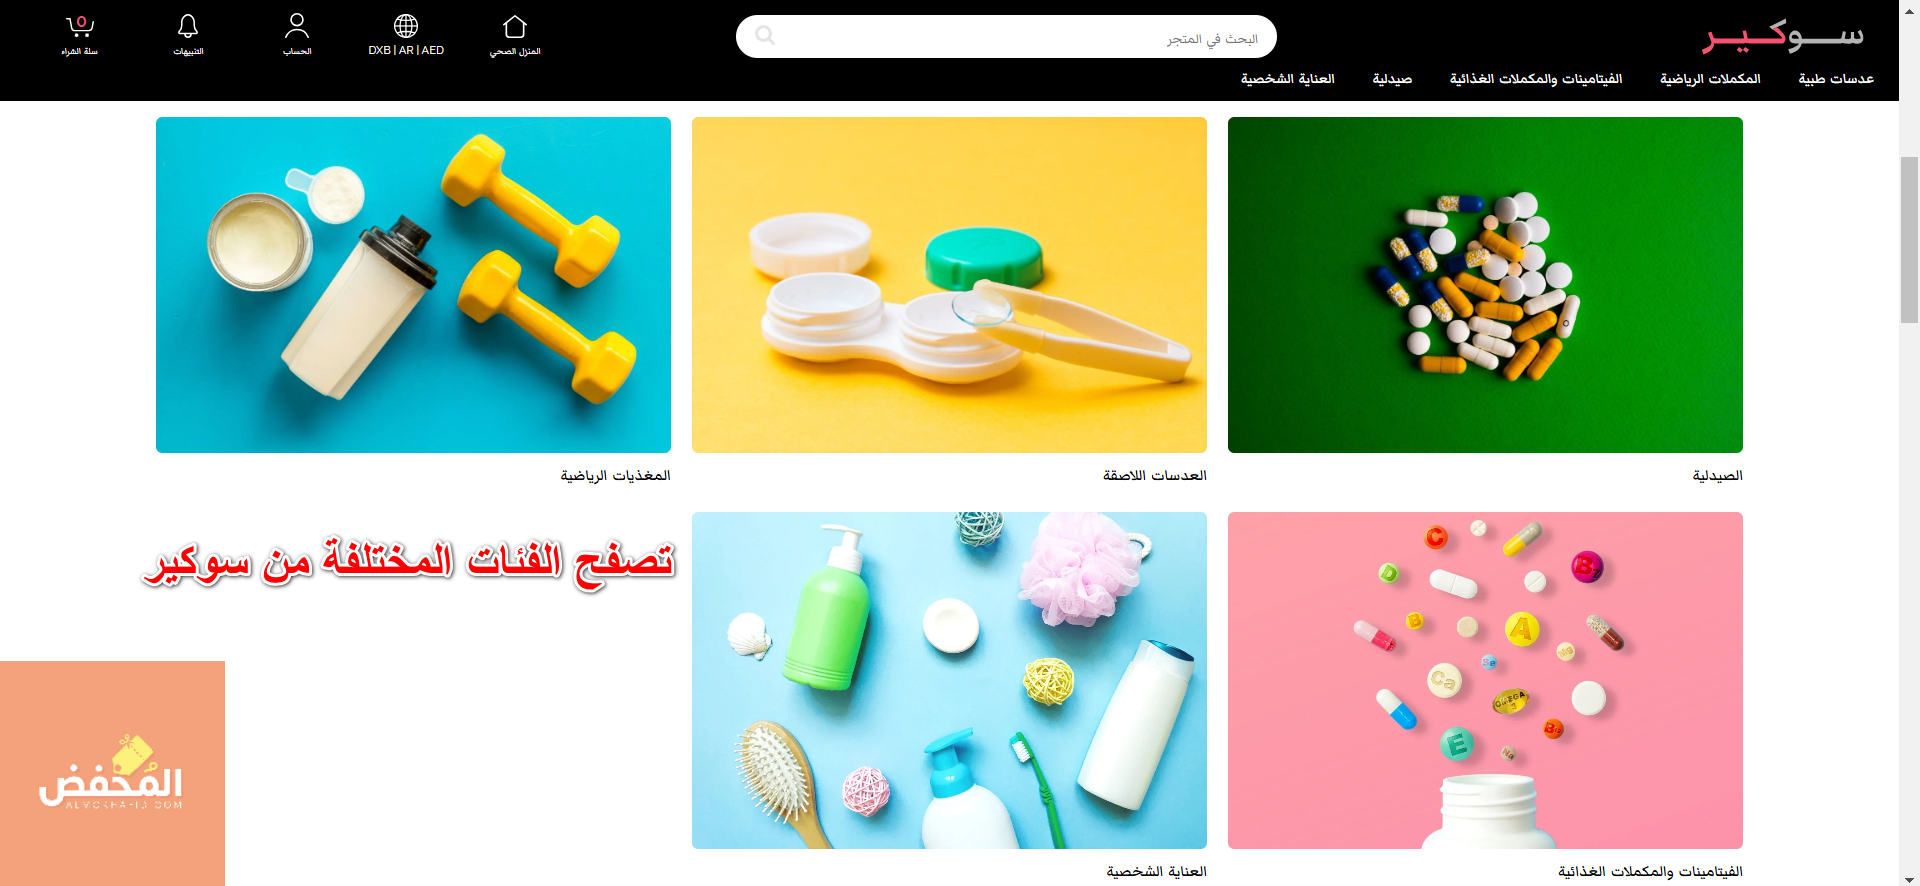Open the الصيدلية category link
Image resolution: width=1920 pixels, height=886 pixels.
(x=1717, y=476)
